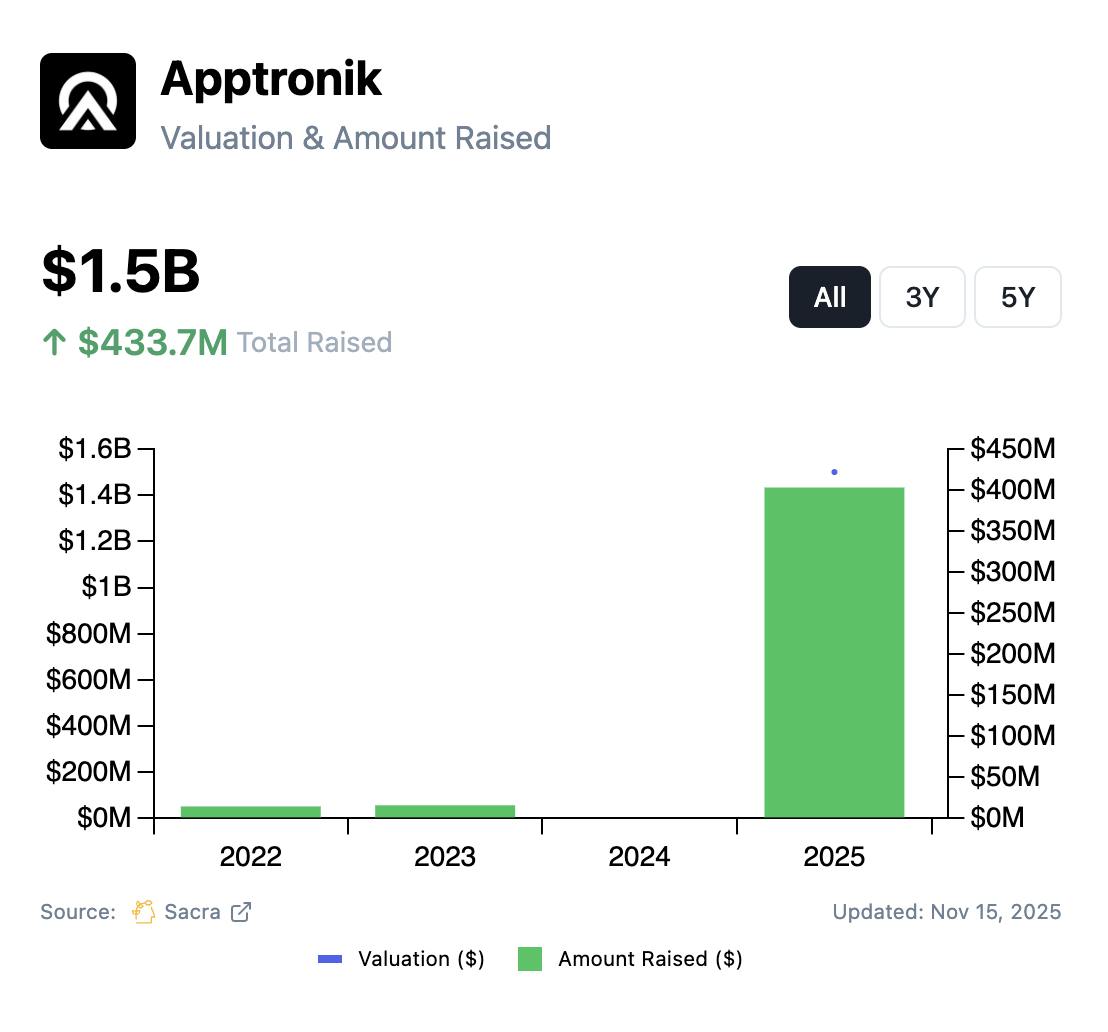Click the $1.5B valuation figure
This screenshot has height=1032, width=1108.
coord(121,271)
